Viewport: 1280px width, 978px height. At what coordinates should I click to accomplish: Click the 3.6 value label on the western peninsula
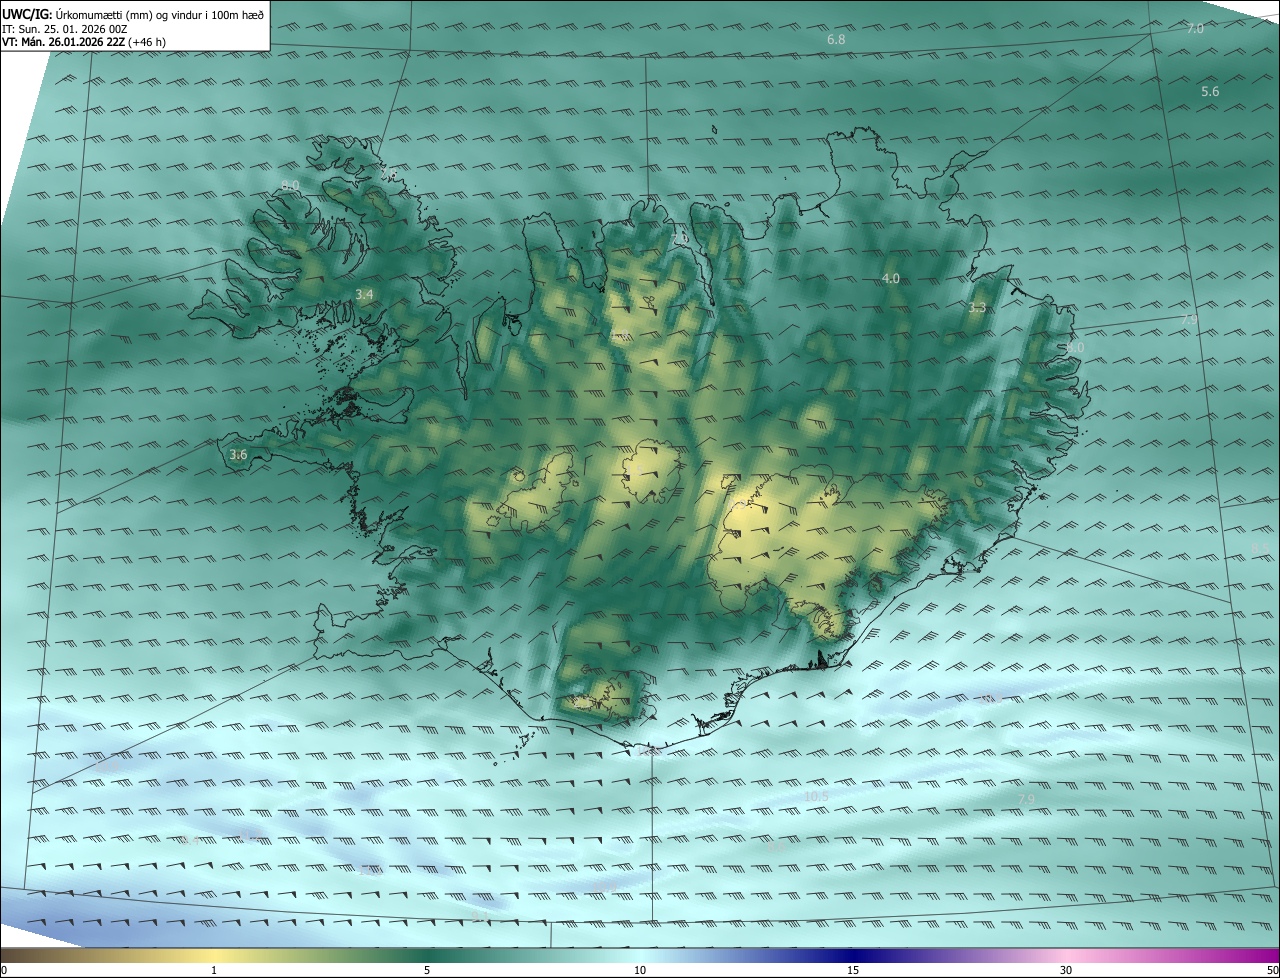pos(238,455)
